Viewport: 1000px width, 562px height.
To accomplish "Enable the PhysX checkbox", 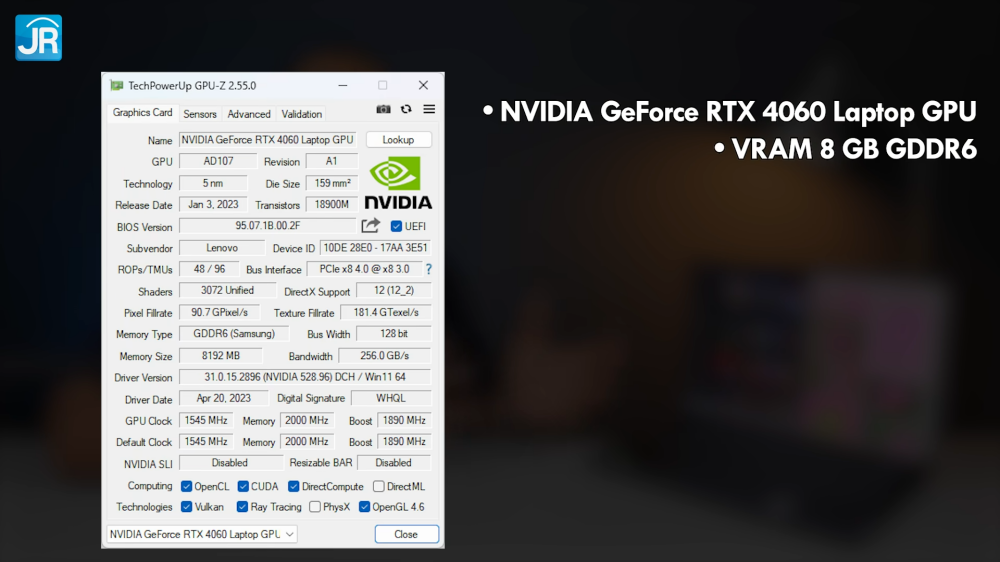I will (315, 507).
